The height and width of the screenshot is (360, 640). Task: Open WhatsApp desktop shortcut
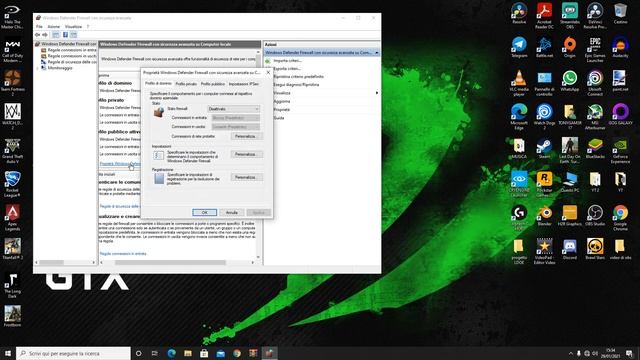[x=570, y=81]
